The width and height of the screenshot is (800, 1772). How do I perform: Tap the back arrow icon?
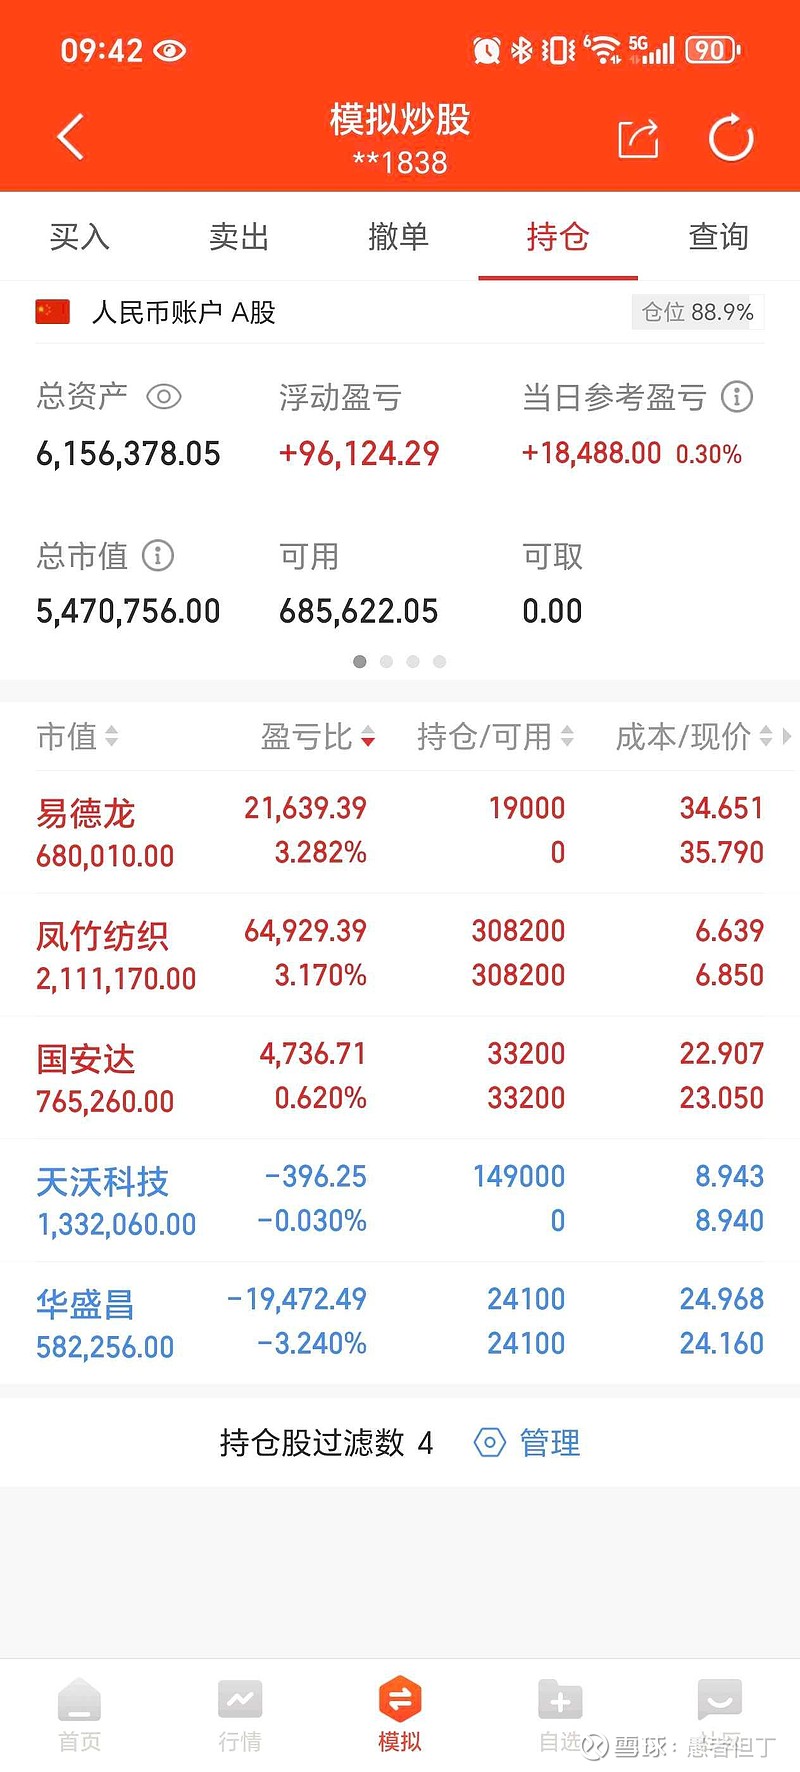click(70, 137)
